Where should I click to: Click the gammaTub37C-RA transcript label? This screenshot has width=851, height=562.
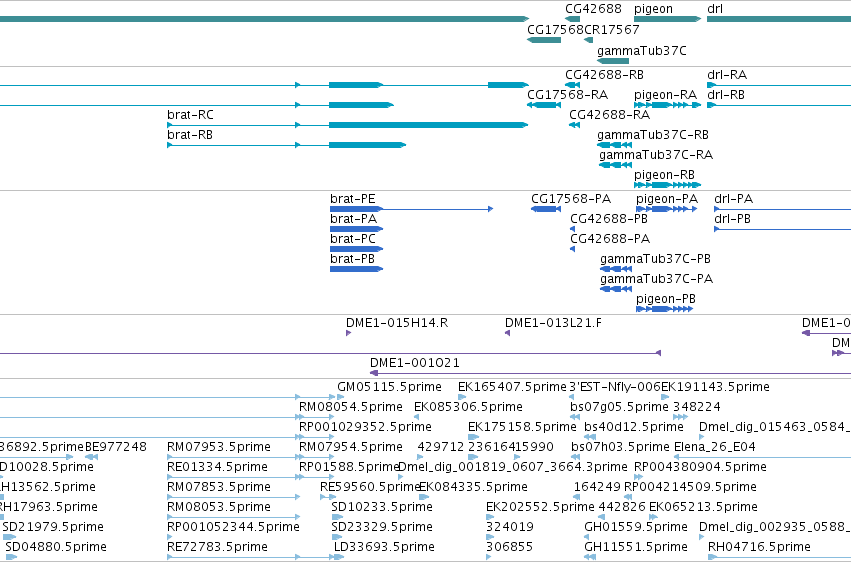(656, 155)
